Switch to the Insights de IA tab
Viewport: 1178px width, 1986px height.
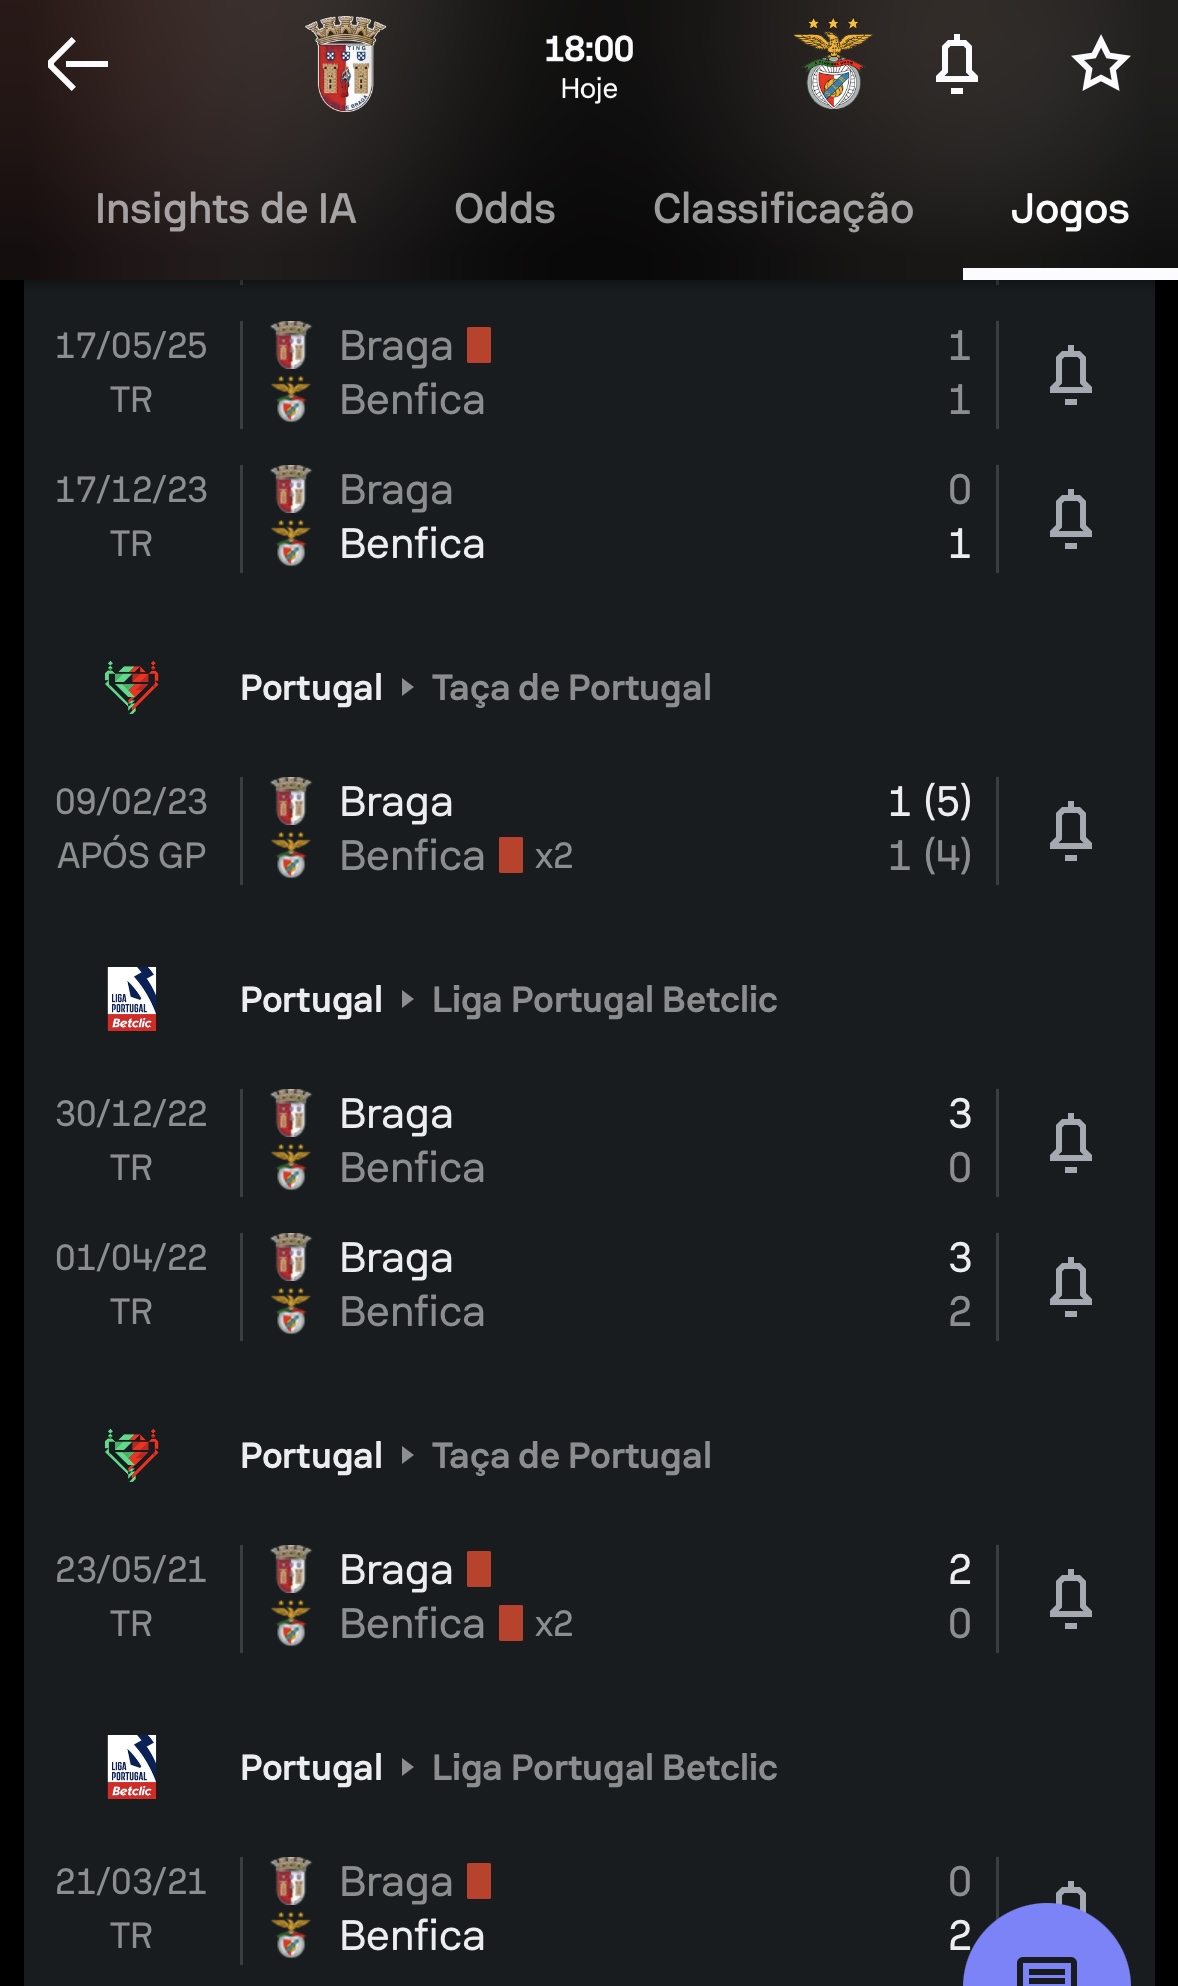click(225, 210)
